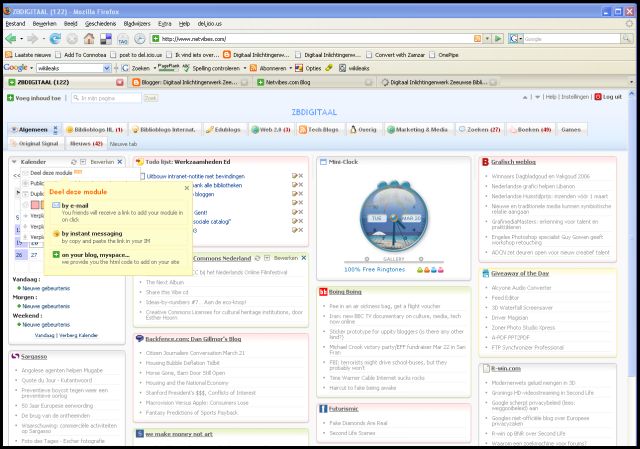Switch to the Web 2.0 tab
Image resolution: width=640 pixels, height=449 pixels.
point(271,129)
